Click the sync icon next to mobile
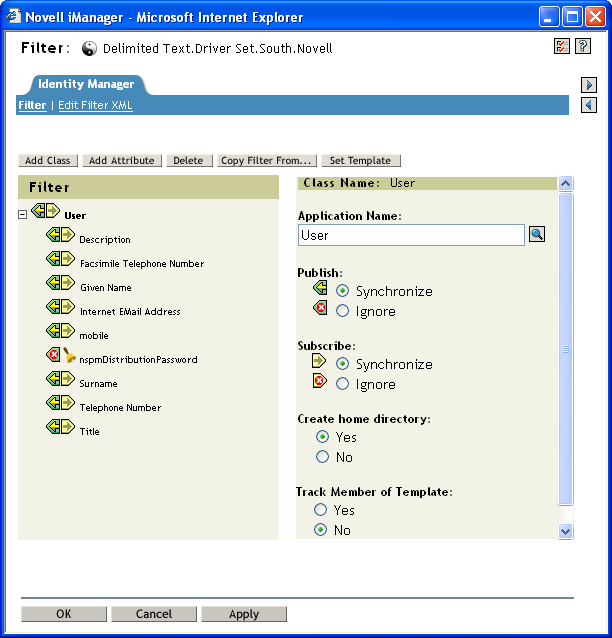This screenshot has width=612, height=638. [x=60, y=331]
